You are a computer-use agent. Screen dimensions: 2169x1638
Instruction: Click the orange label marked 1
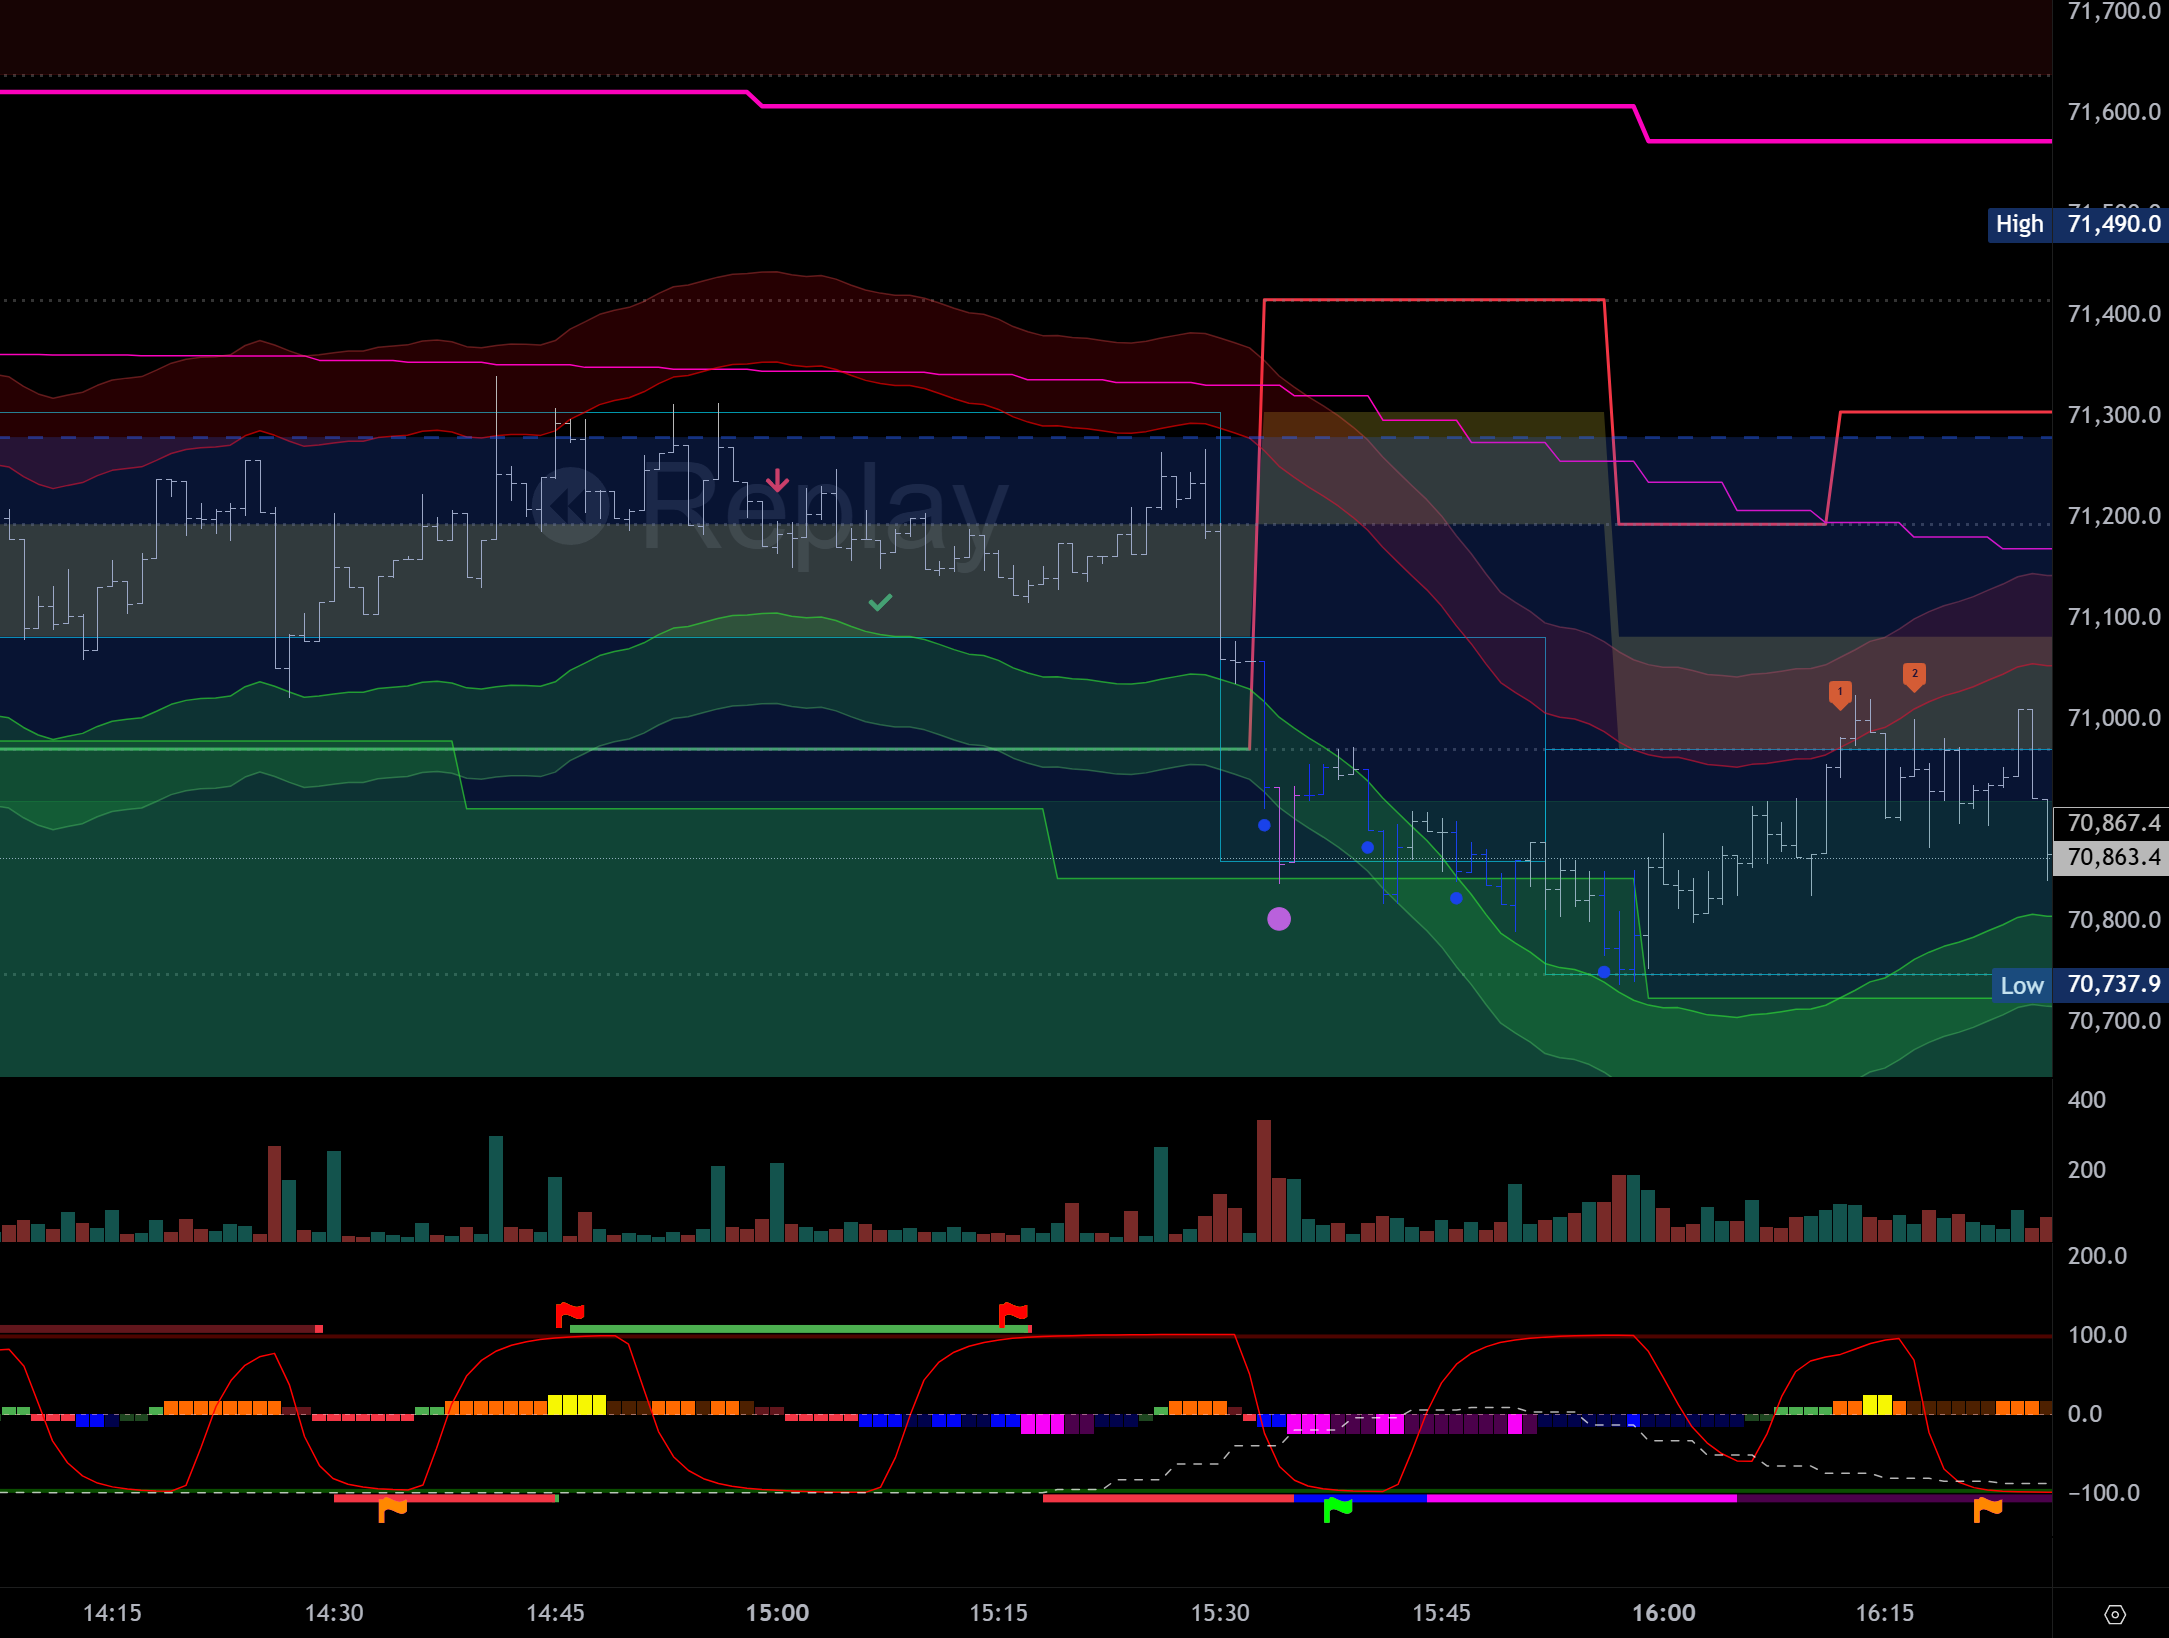coord(1839,693)
